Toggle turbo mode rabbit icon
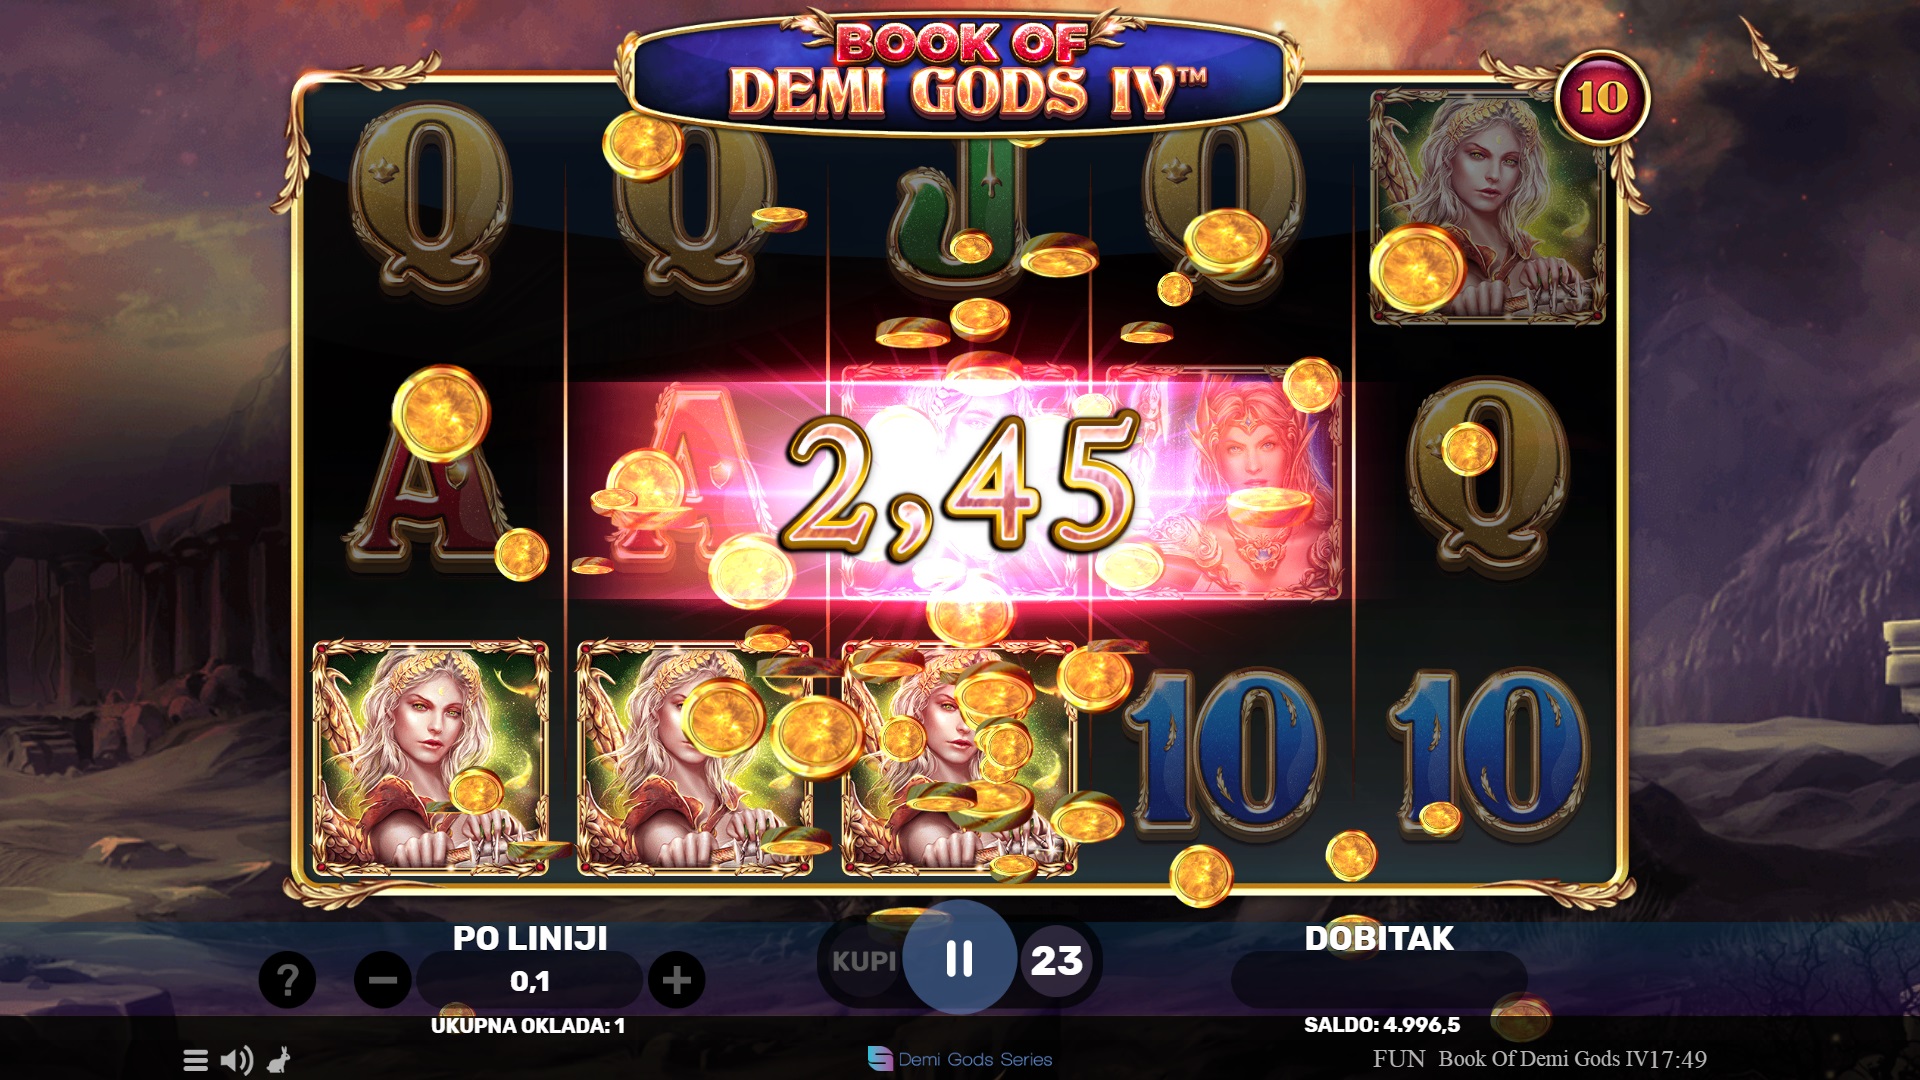The height and width of the screenshot is (1080, 1920). 279,1060
